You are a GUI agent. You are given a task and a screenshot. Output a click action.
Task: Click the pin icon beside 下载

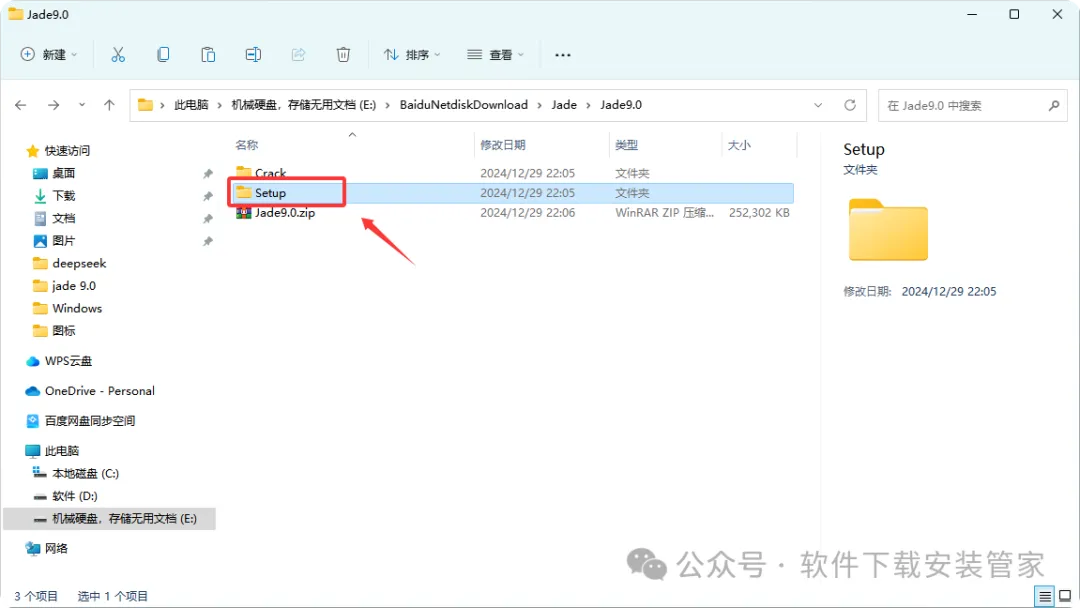coord(207,196)
